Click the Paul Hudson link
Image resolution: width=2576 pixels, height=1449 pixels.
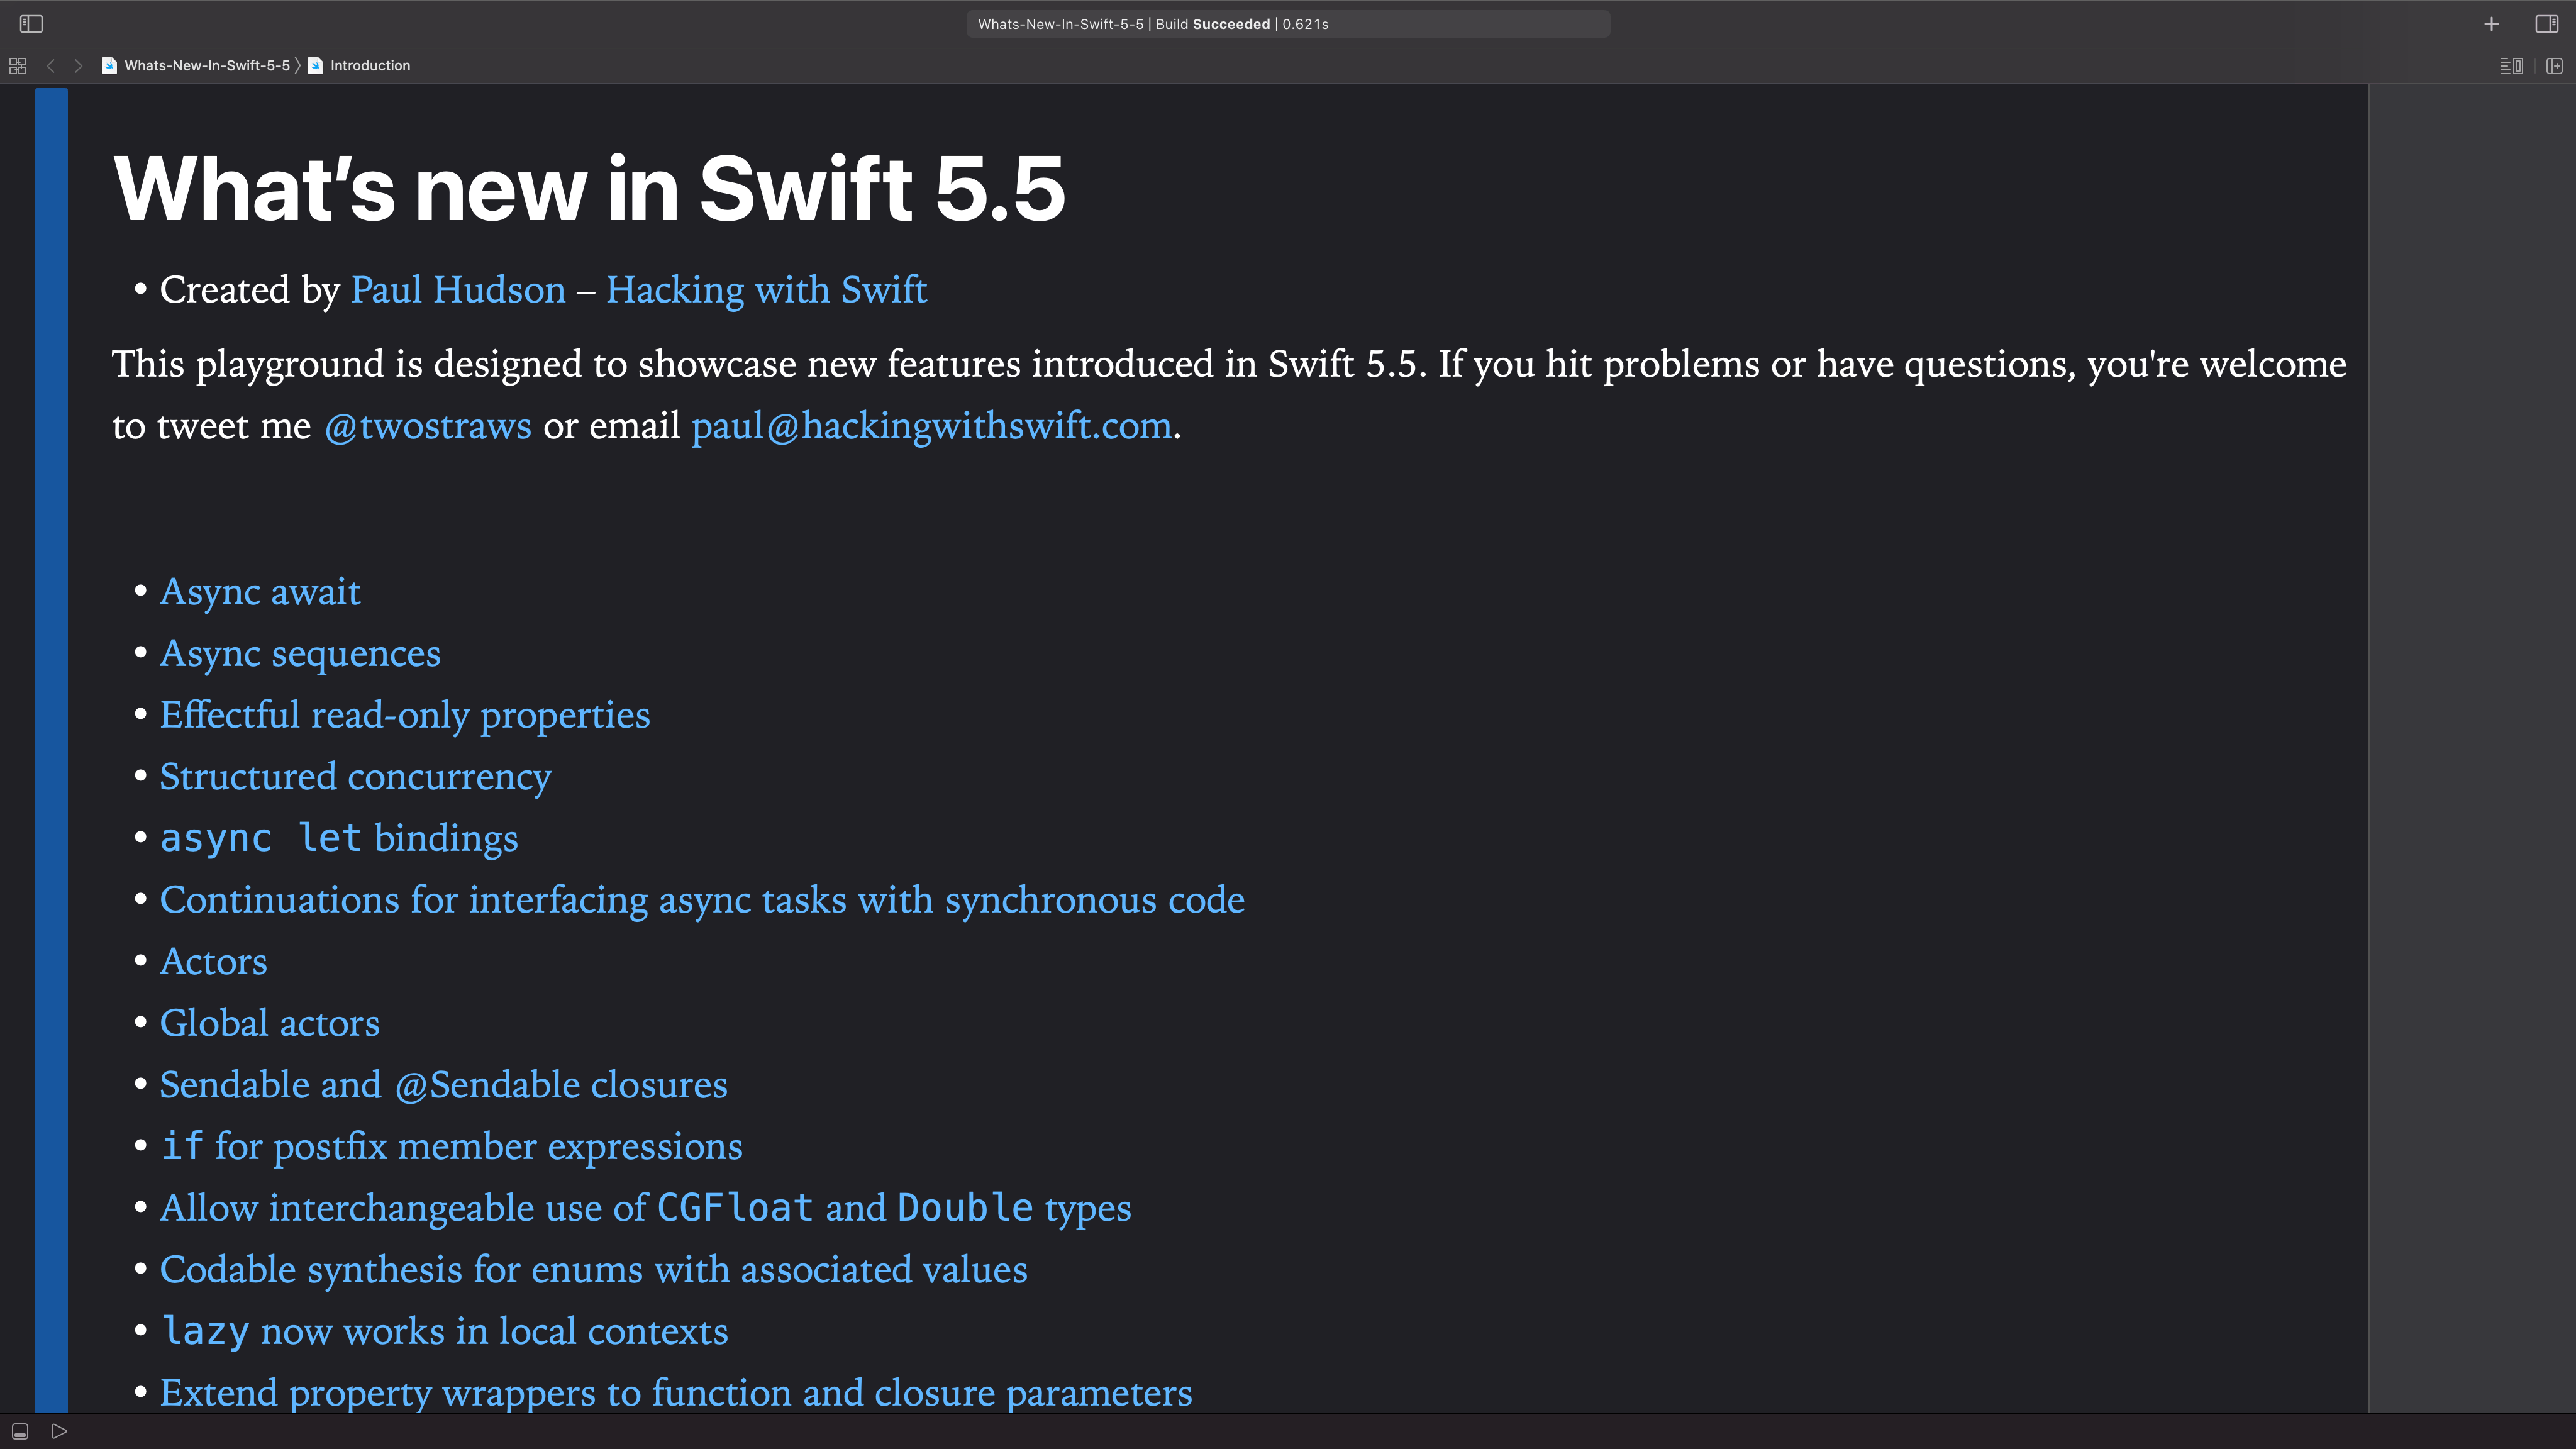[x=457, y=289]
